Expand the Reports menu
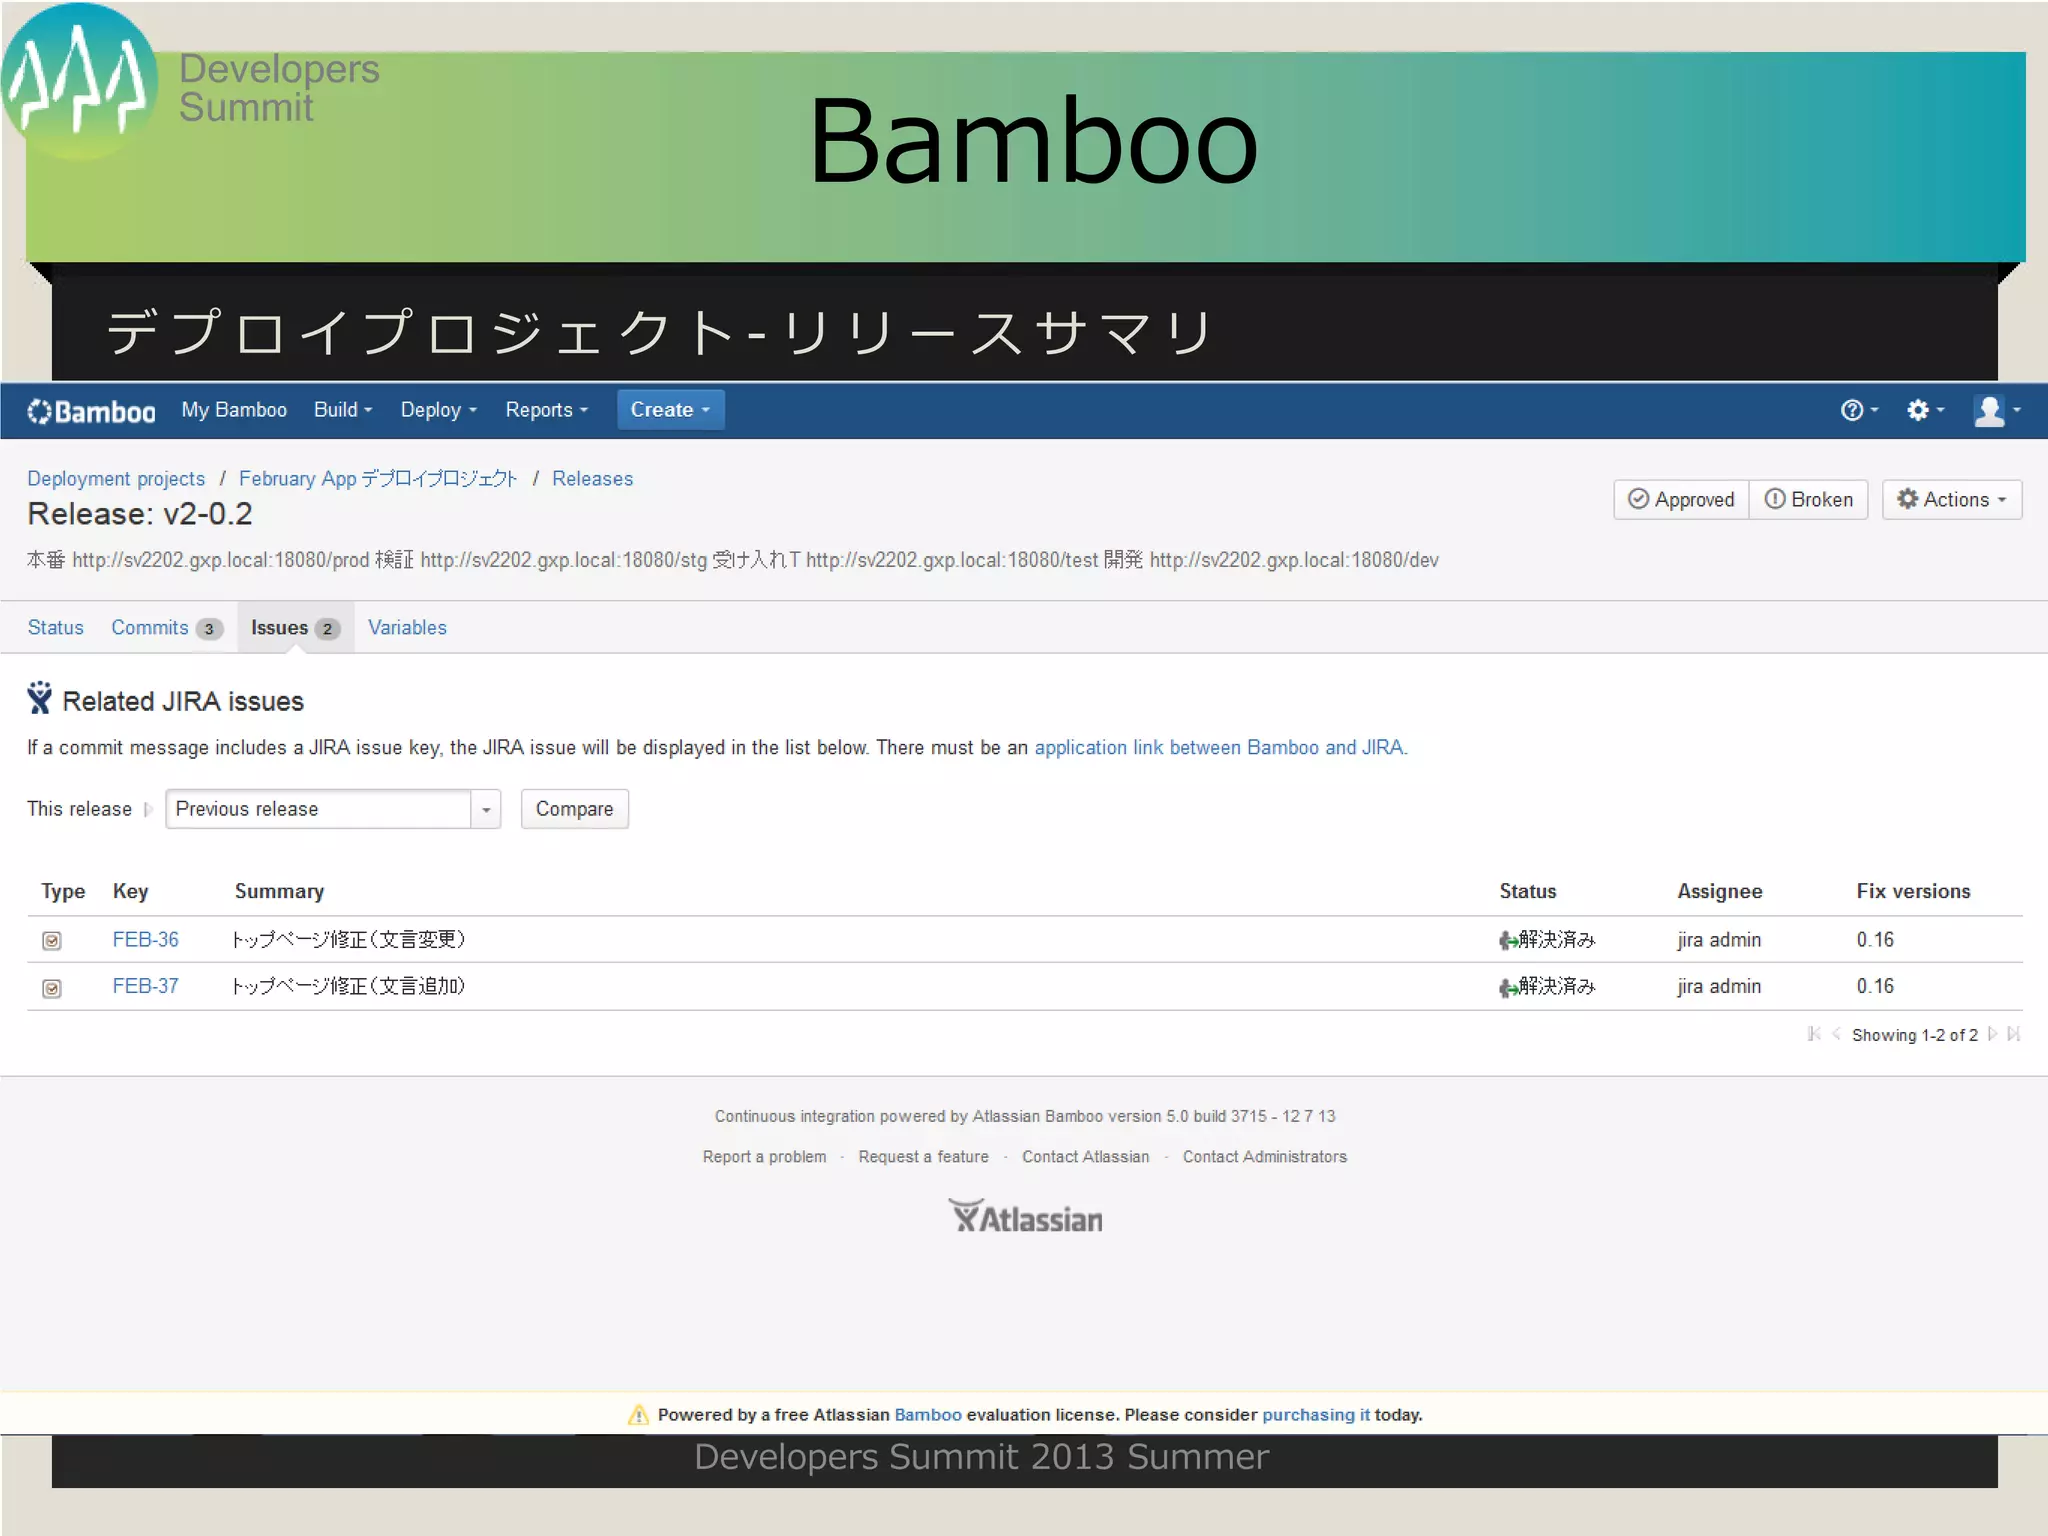 coord(547,410)
